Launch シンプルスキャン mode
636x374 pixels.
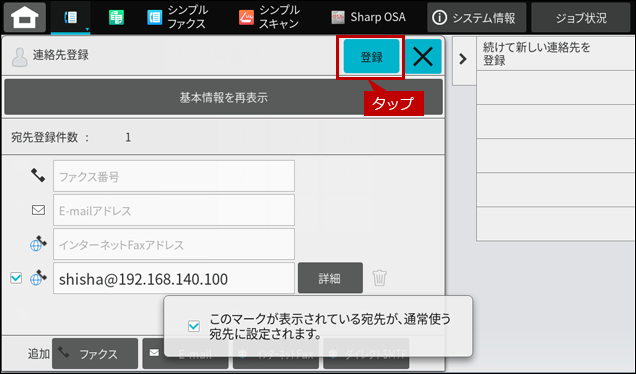270,17
